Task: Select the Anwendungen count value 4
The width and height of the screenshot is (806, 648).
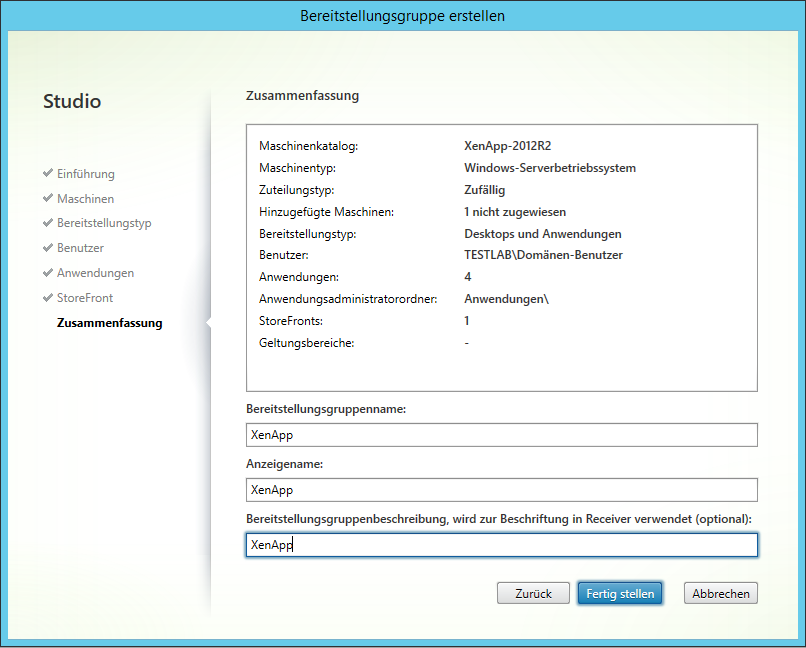Action: 468,277
